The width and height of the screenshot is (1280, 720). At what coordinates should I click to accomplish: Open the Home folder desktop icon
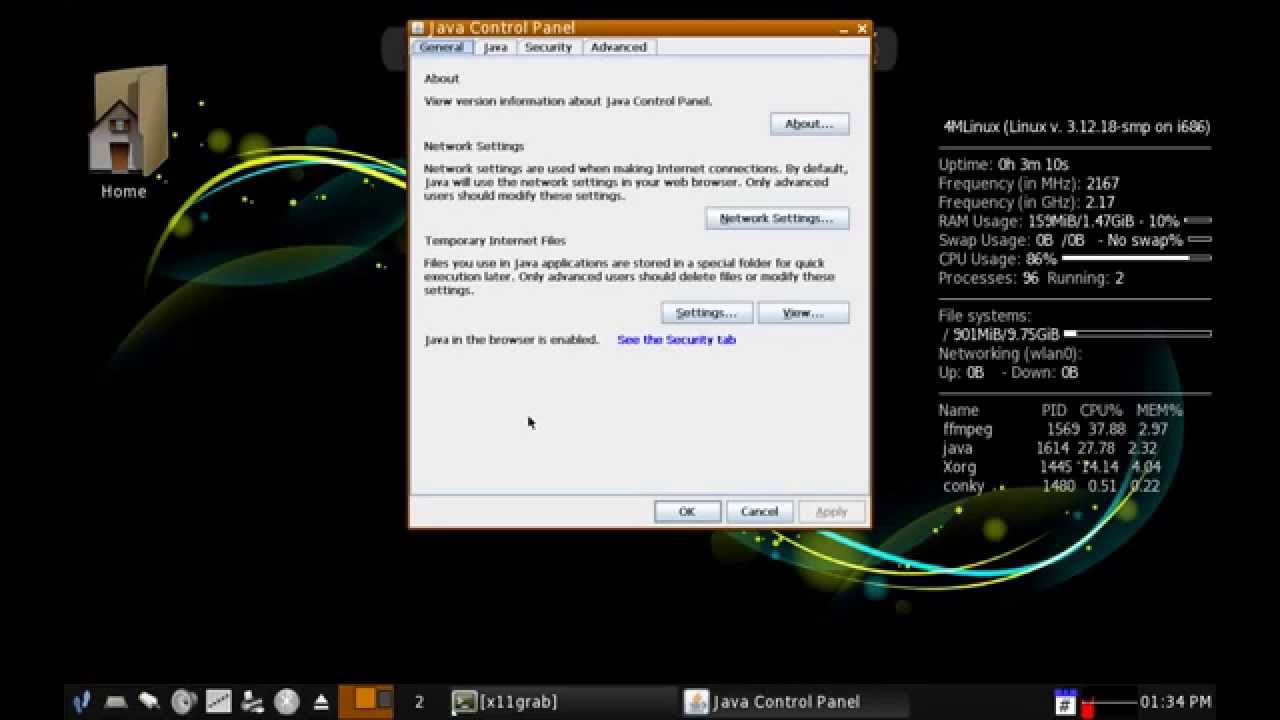pos(124,132)
